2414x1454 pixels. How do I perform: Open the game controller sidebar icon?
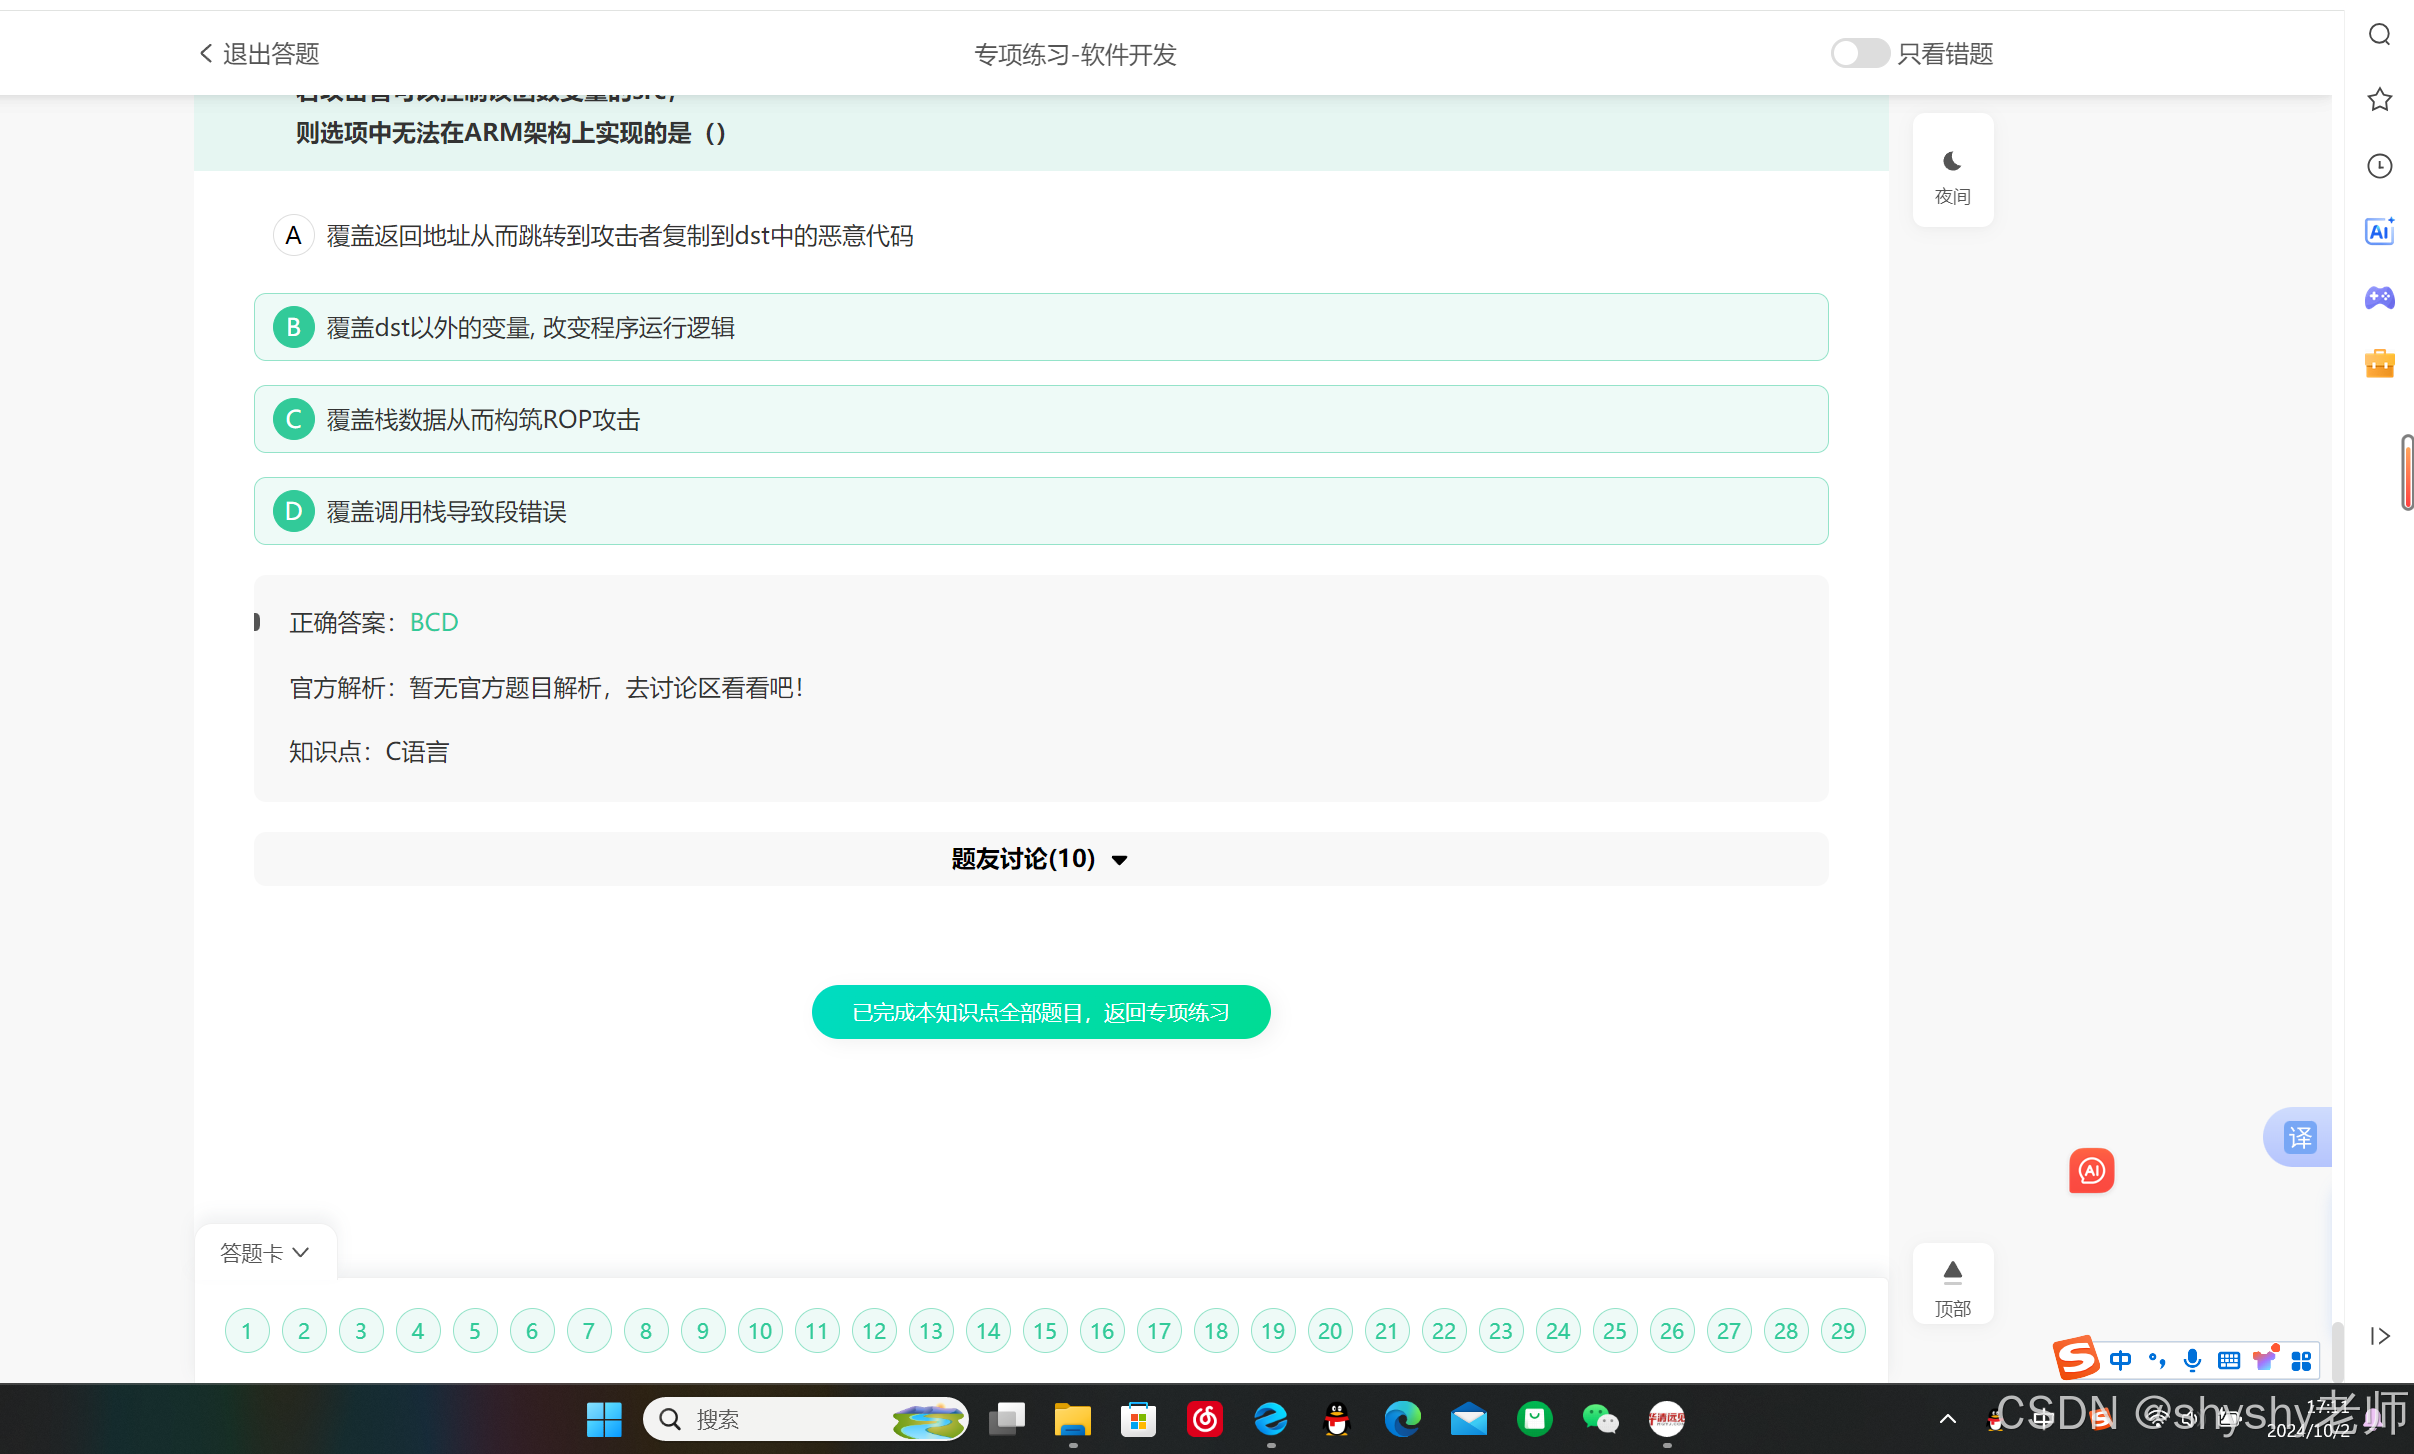(2379, 297)
